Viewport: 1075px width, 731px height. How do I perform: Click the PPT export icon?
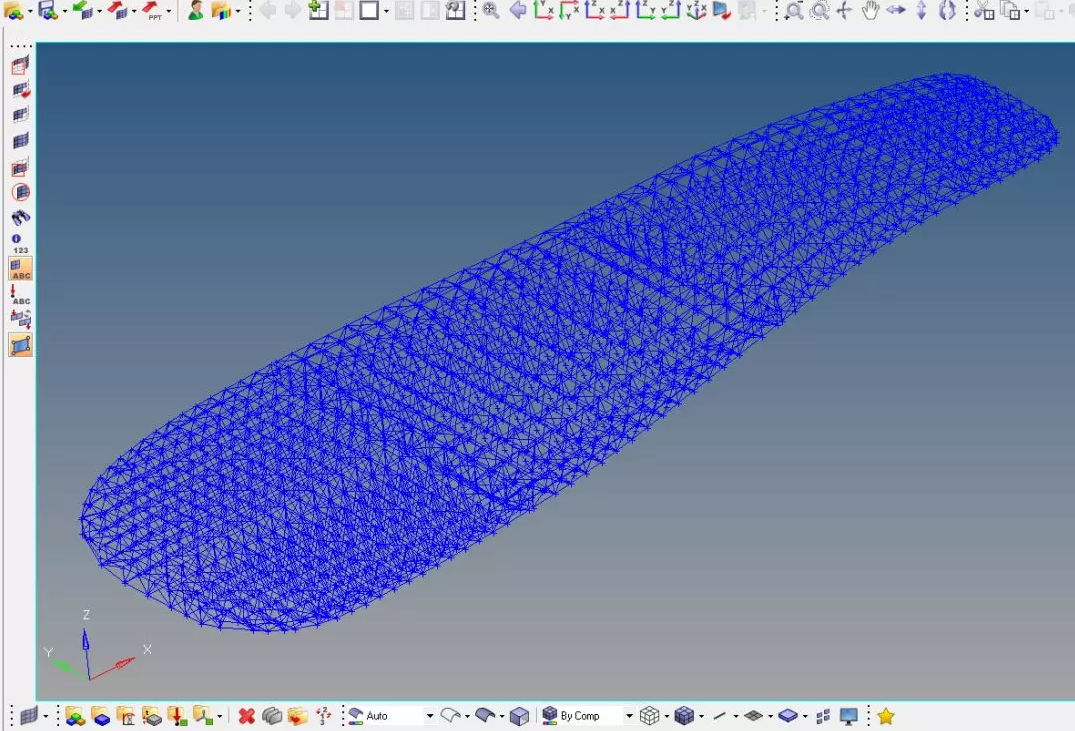pyautogui.click(x=152, y=11)
